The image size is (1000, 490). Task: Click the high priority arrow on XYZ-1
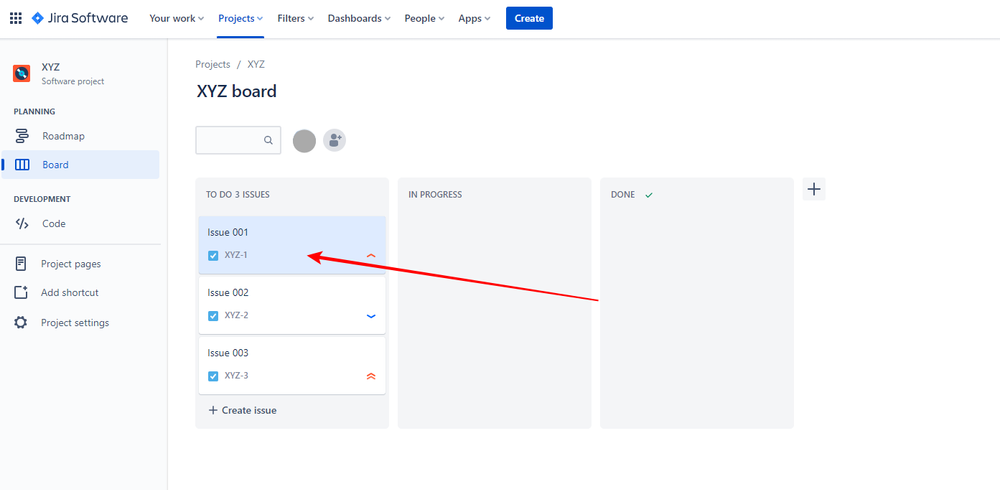(x=371, y=255)
